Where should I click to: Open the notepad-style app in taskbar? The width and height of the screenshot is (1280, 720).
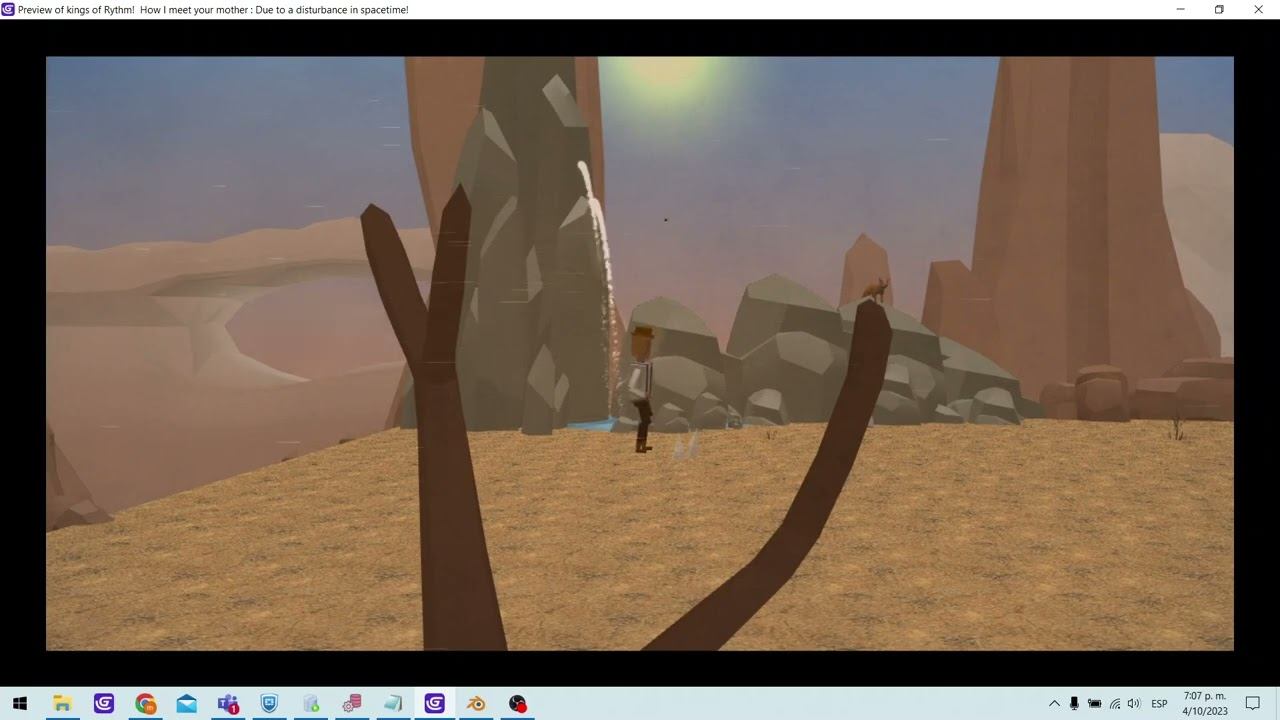393,703
